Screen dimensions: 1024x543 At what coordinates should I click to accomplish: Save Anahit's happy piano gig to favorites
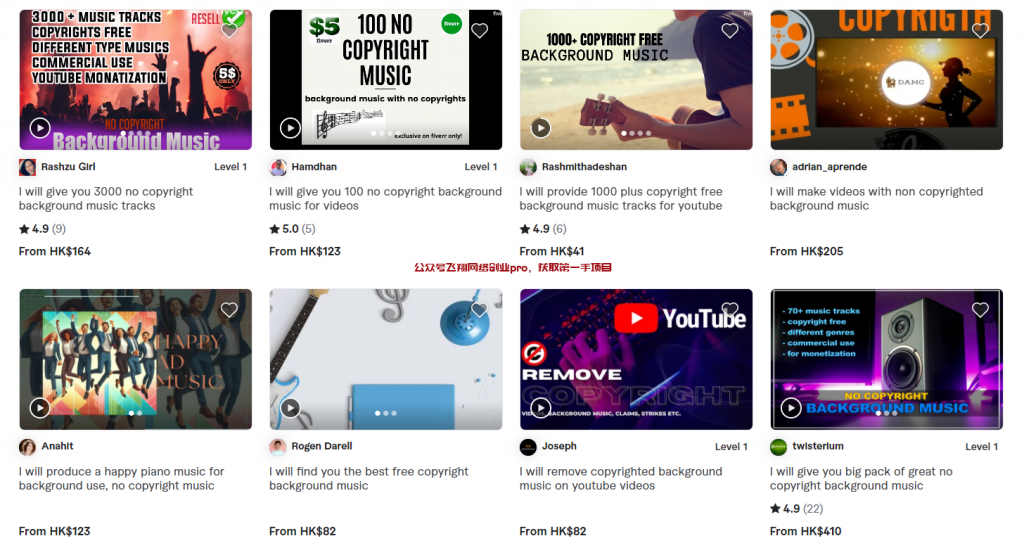tap(229, 310)
